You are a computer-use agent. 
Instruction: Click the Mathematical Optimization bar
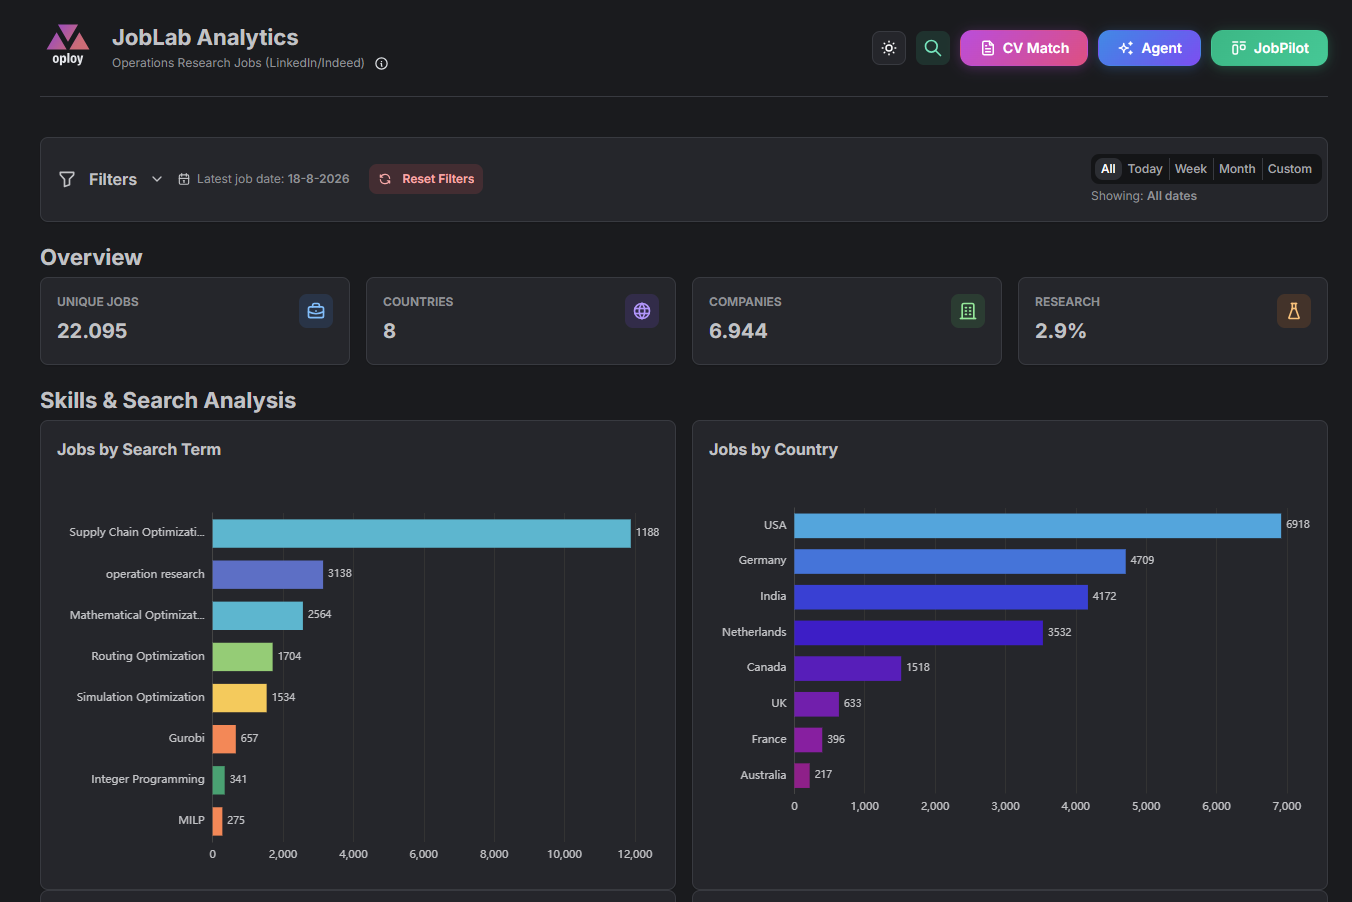point(258,615)
